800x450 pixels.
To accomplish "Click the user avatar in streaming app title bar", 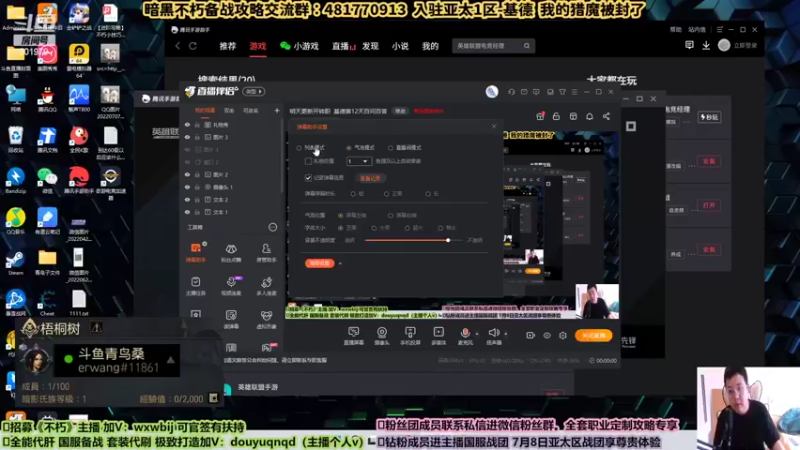I will [x=491, y=92].
